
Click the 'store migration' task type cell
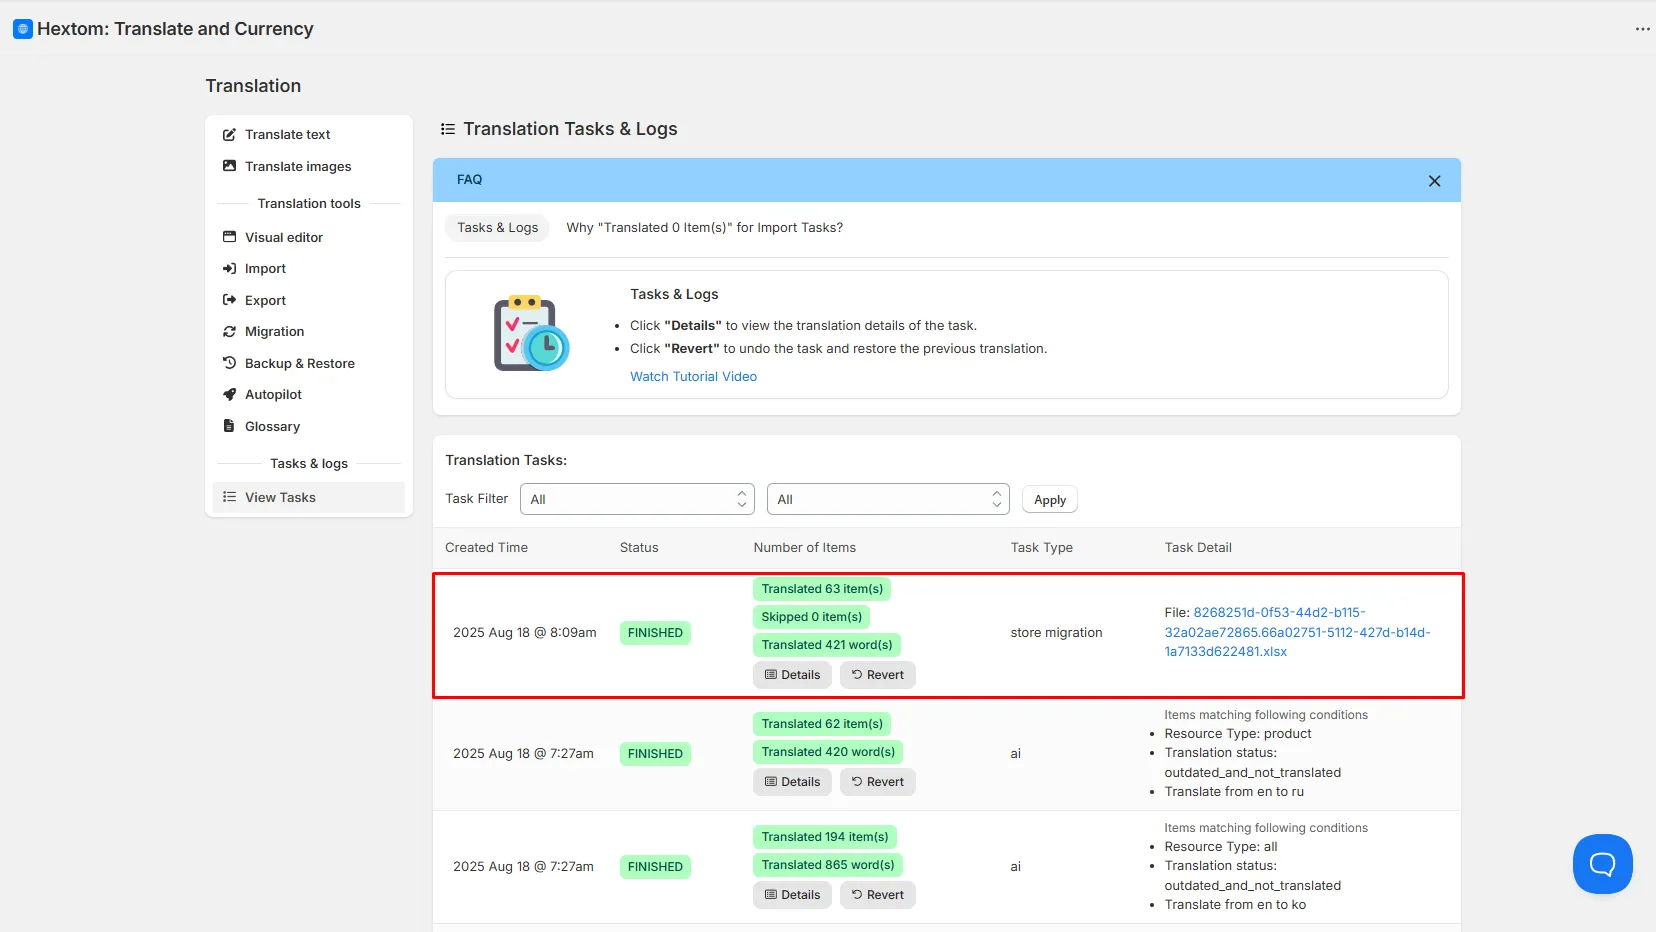coord(1056,633)
